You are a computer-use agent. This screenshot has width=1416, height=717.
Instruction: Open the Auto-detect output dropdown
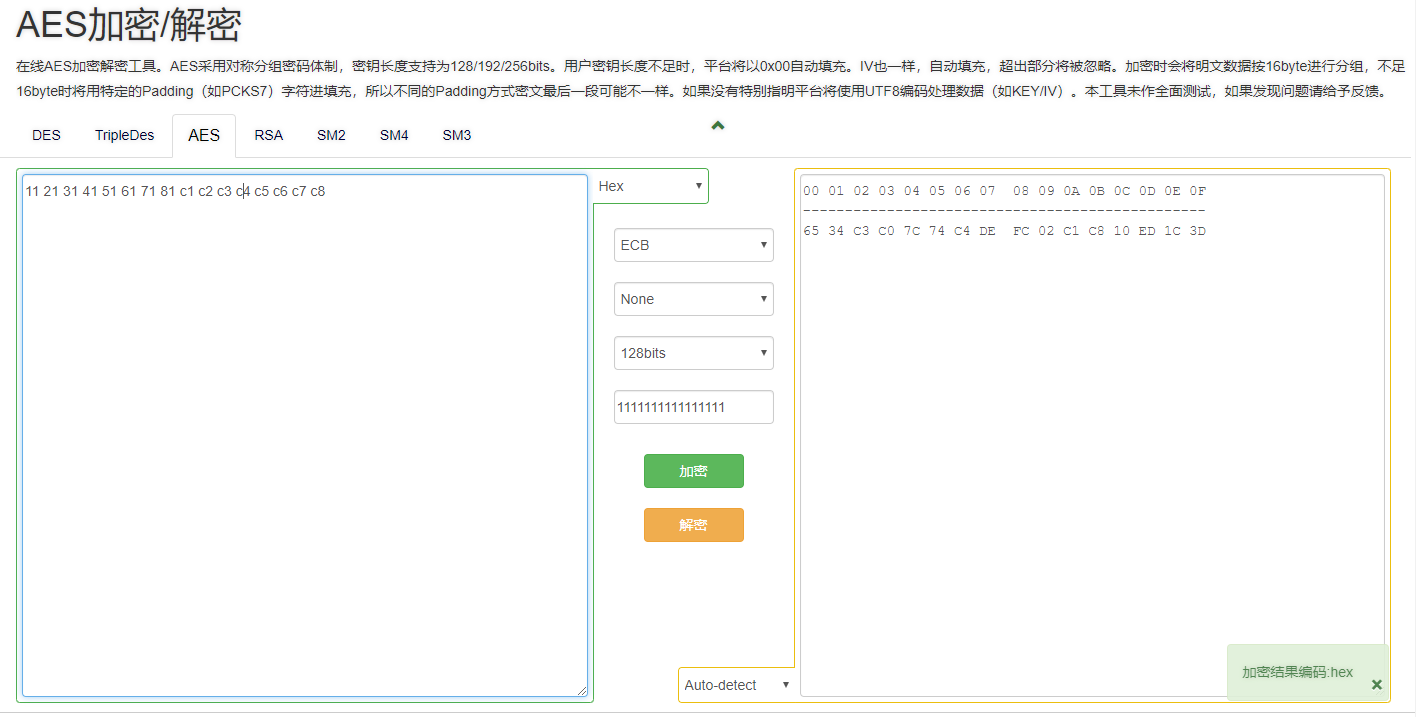(736, 685)
